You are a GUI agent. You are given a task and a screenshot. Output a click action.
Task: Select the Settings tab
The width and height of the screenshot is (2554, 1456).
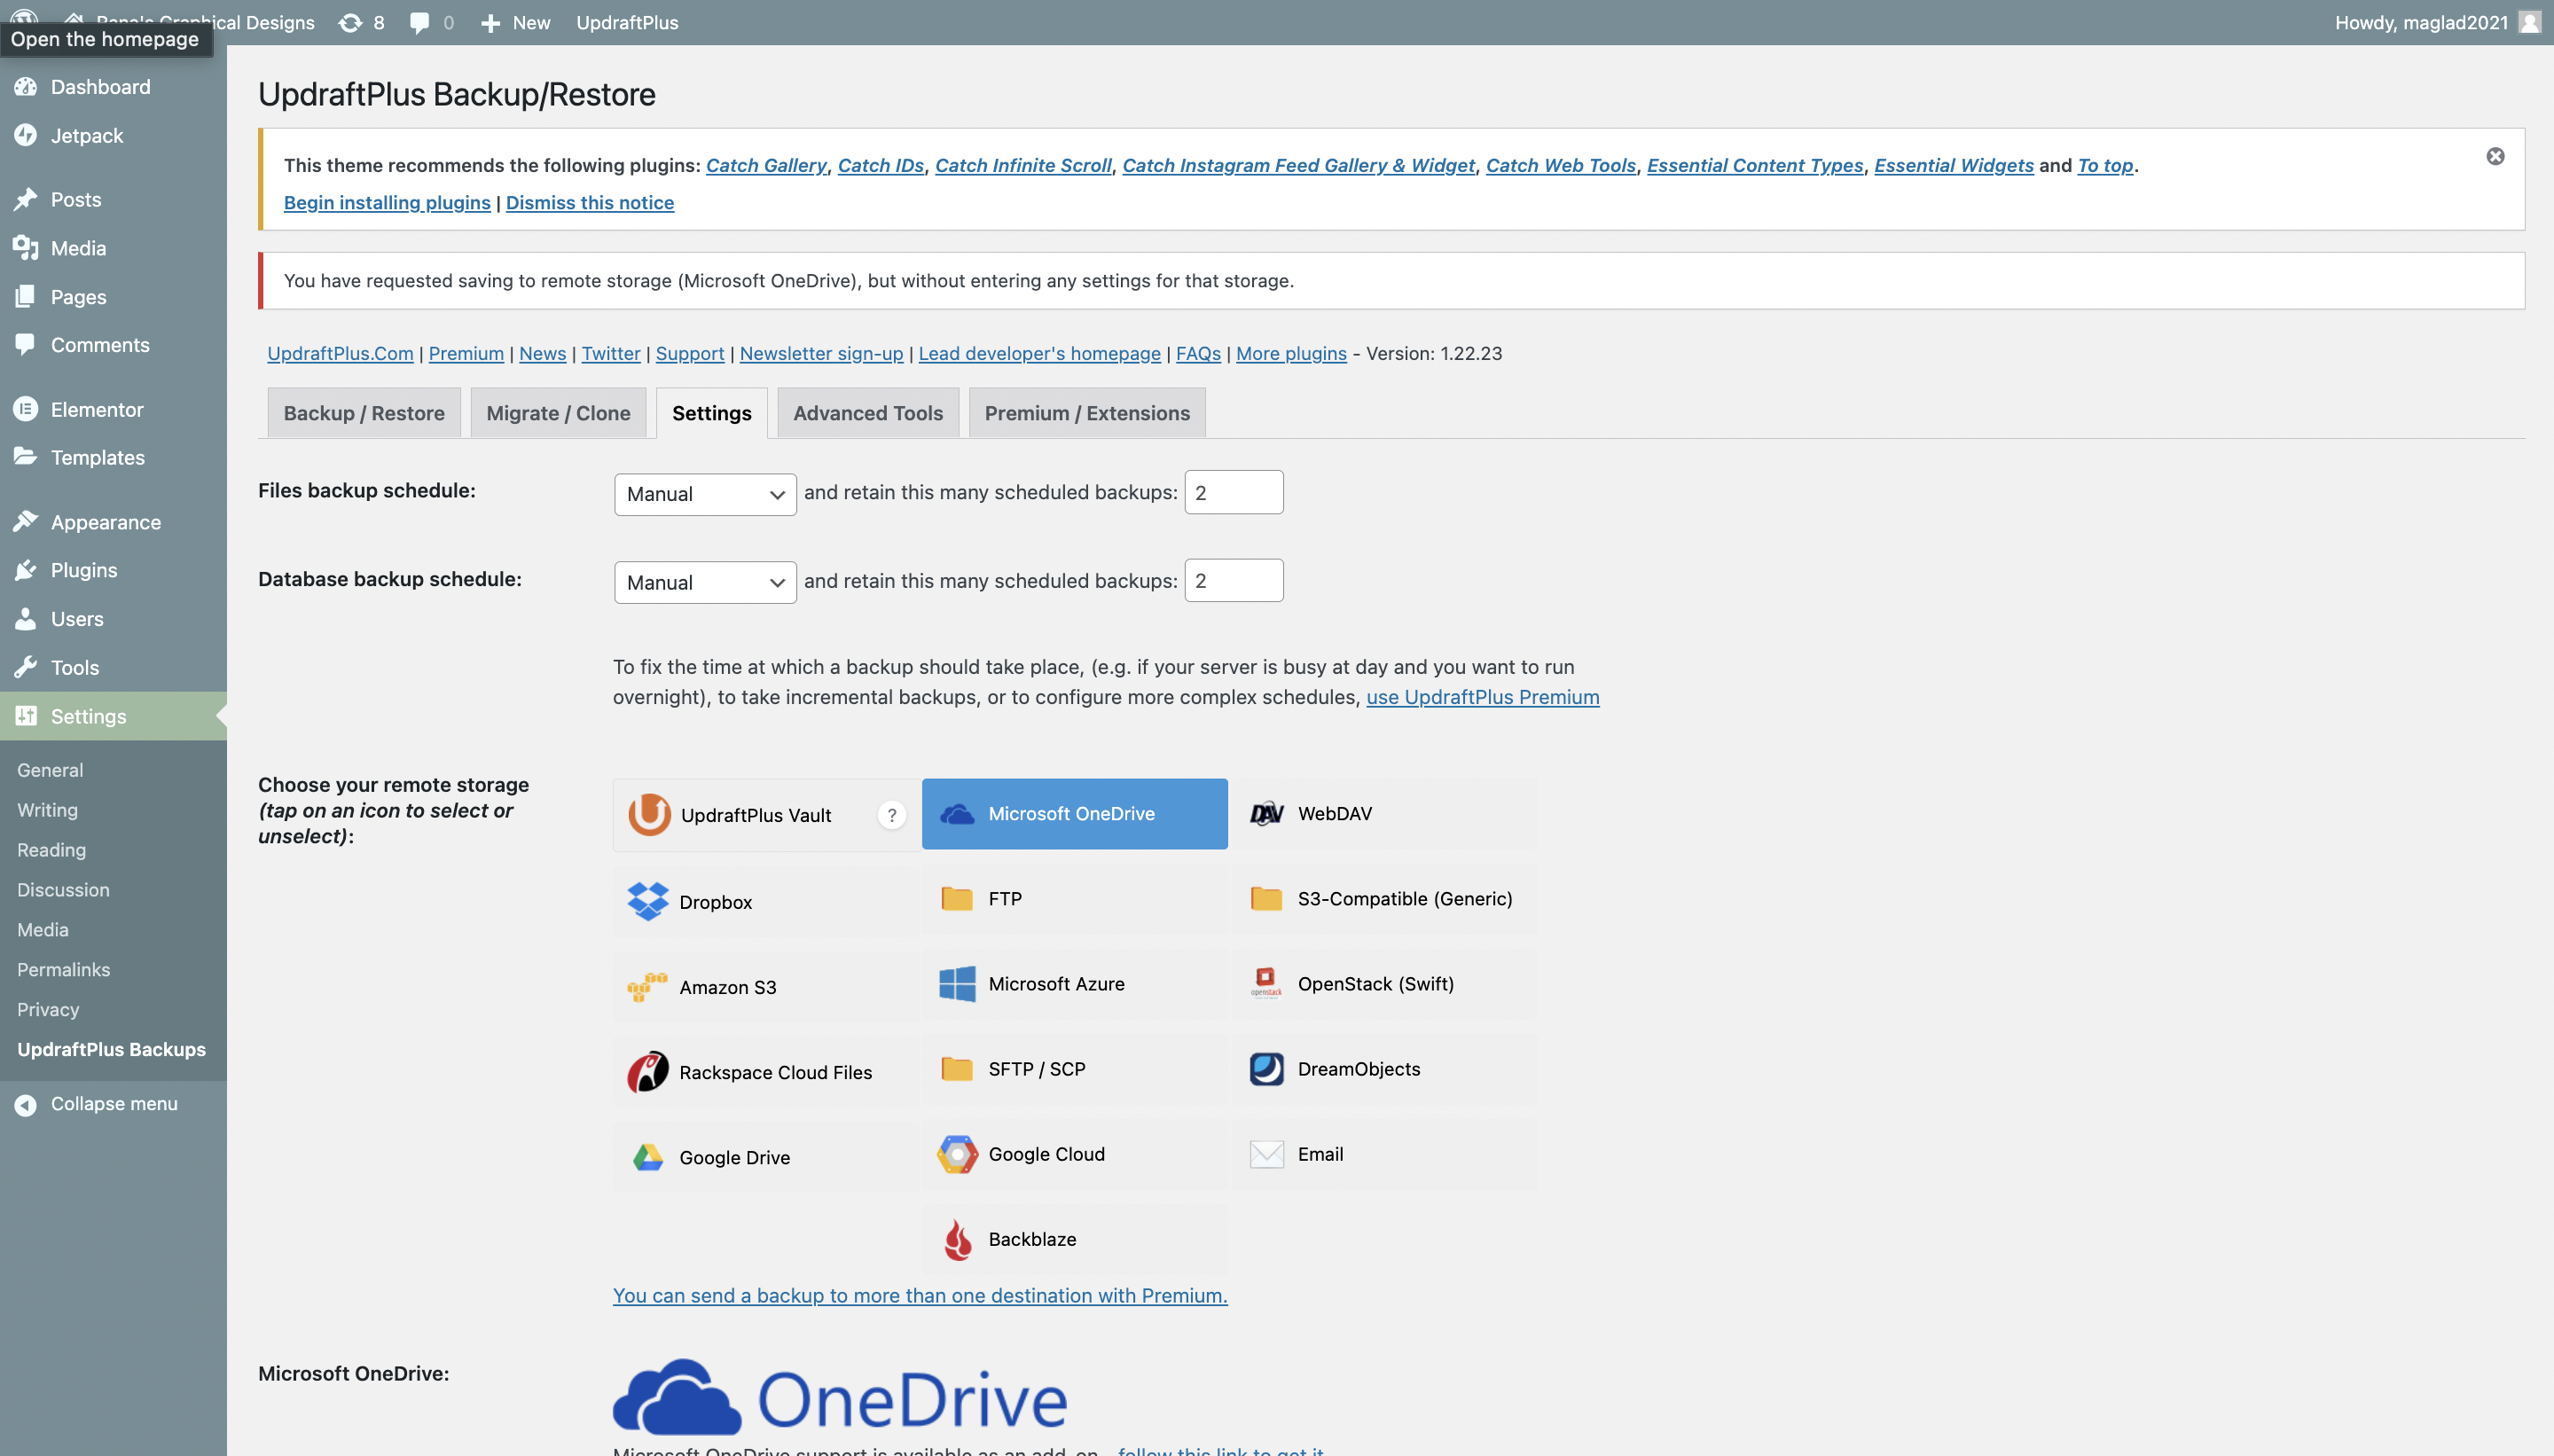click(711, 413)
